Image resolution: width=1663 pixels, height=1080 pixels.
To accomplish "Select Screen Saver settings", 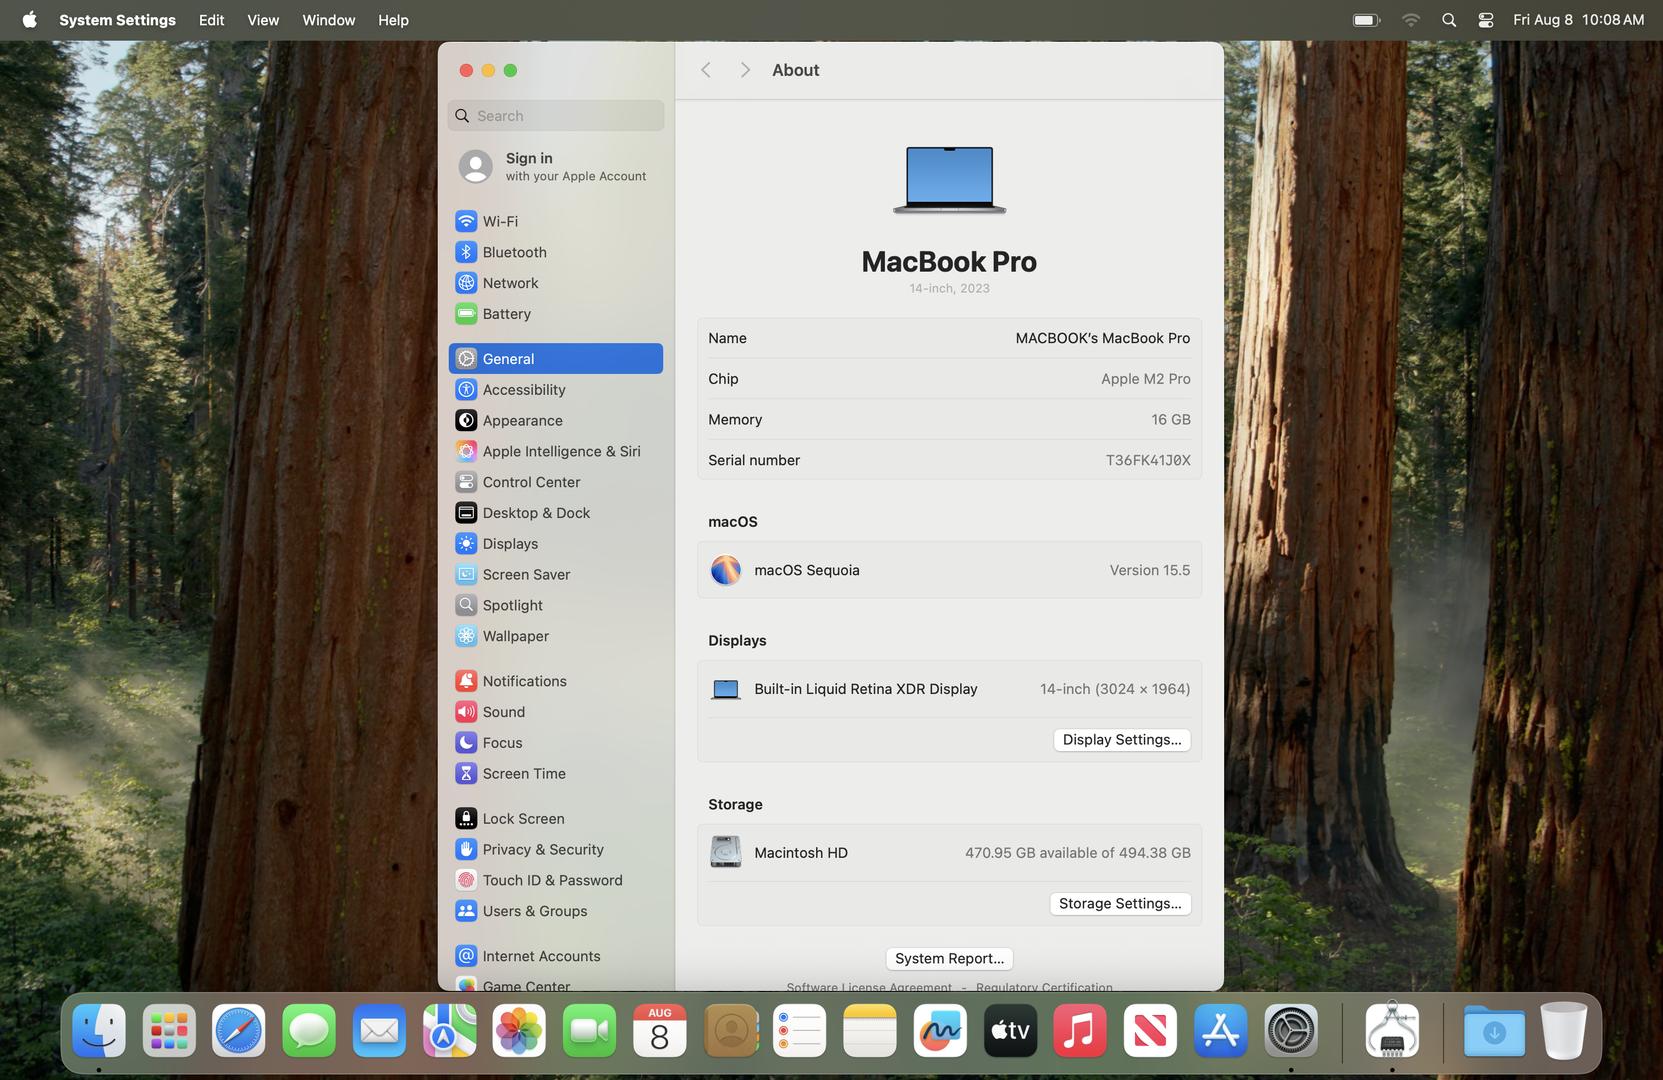I will [555, 575].
